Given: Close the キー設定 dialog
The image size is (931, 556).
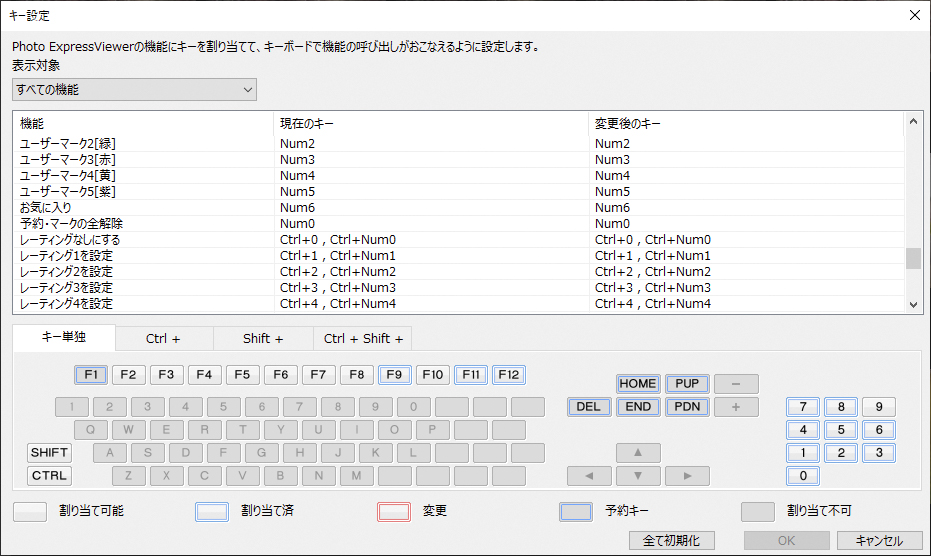Looking at the screenshot, I should tap(915, 15).
